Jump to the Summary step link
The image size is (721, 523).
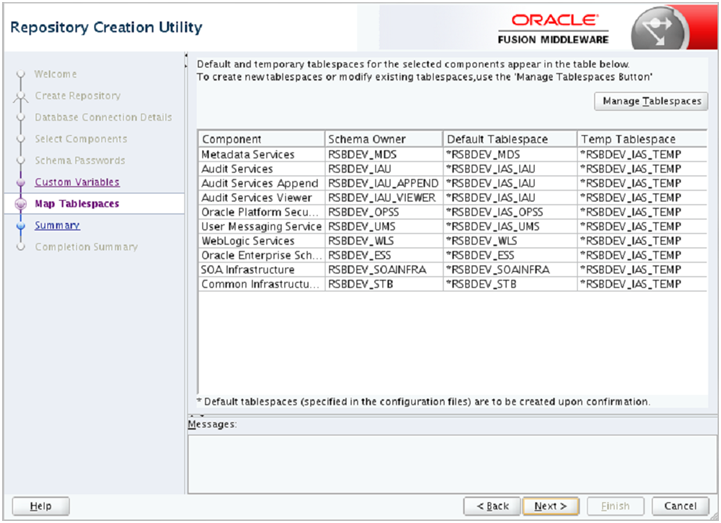[57, 225]
